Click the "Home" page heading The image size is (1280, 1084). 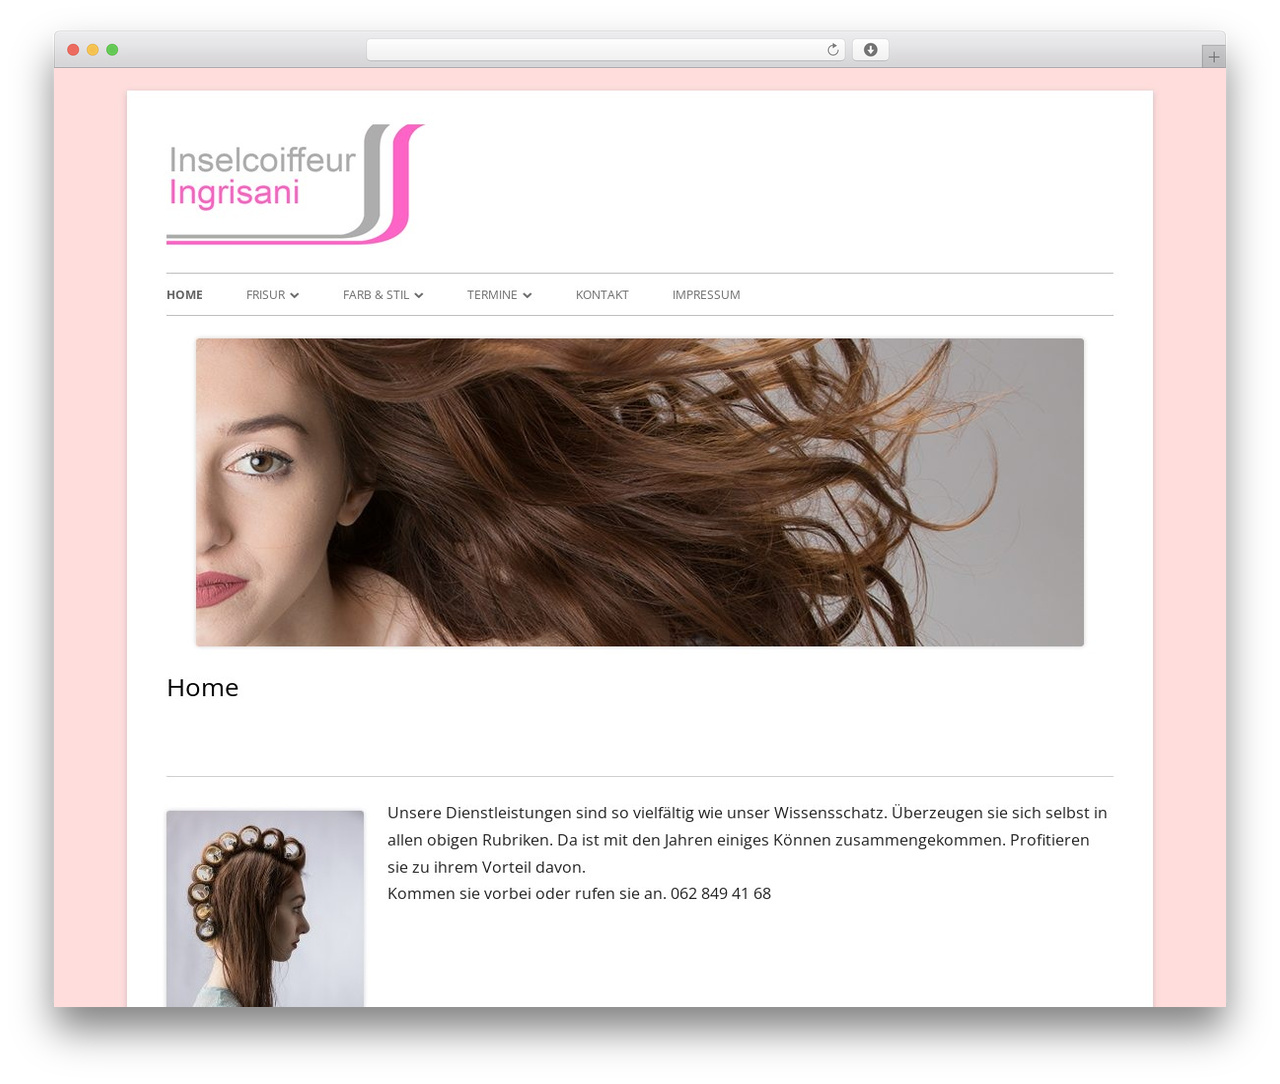[x=202, y=688]
